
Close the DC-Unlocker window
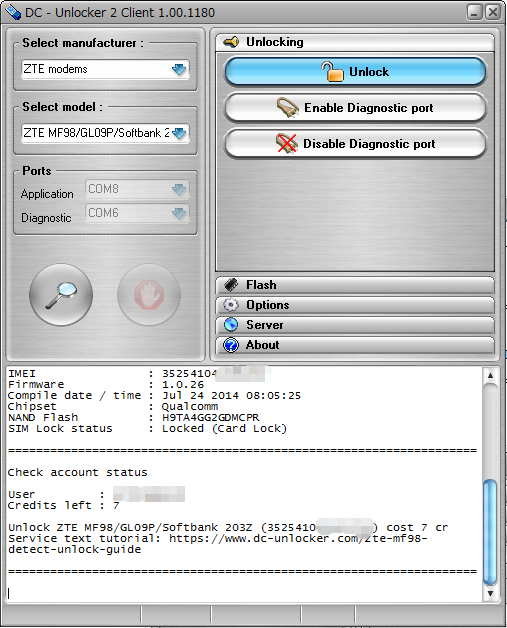click(x=493, y=12)
